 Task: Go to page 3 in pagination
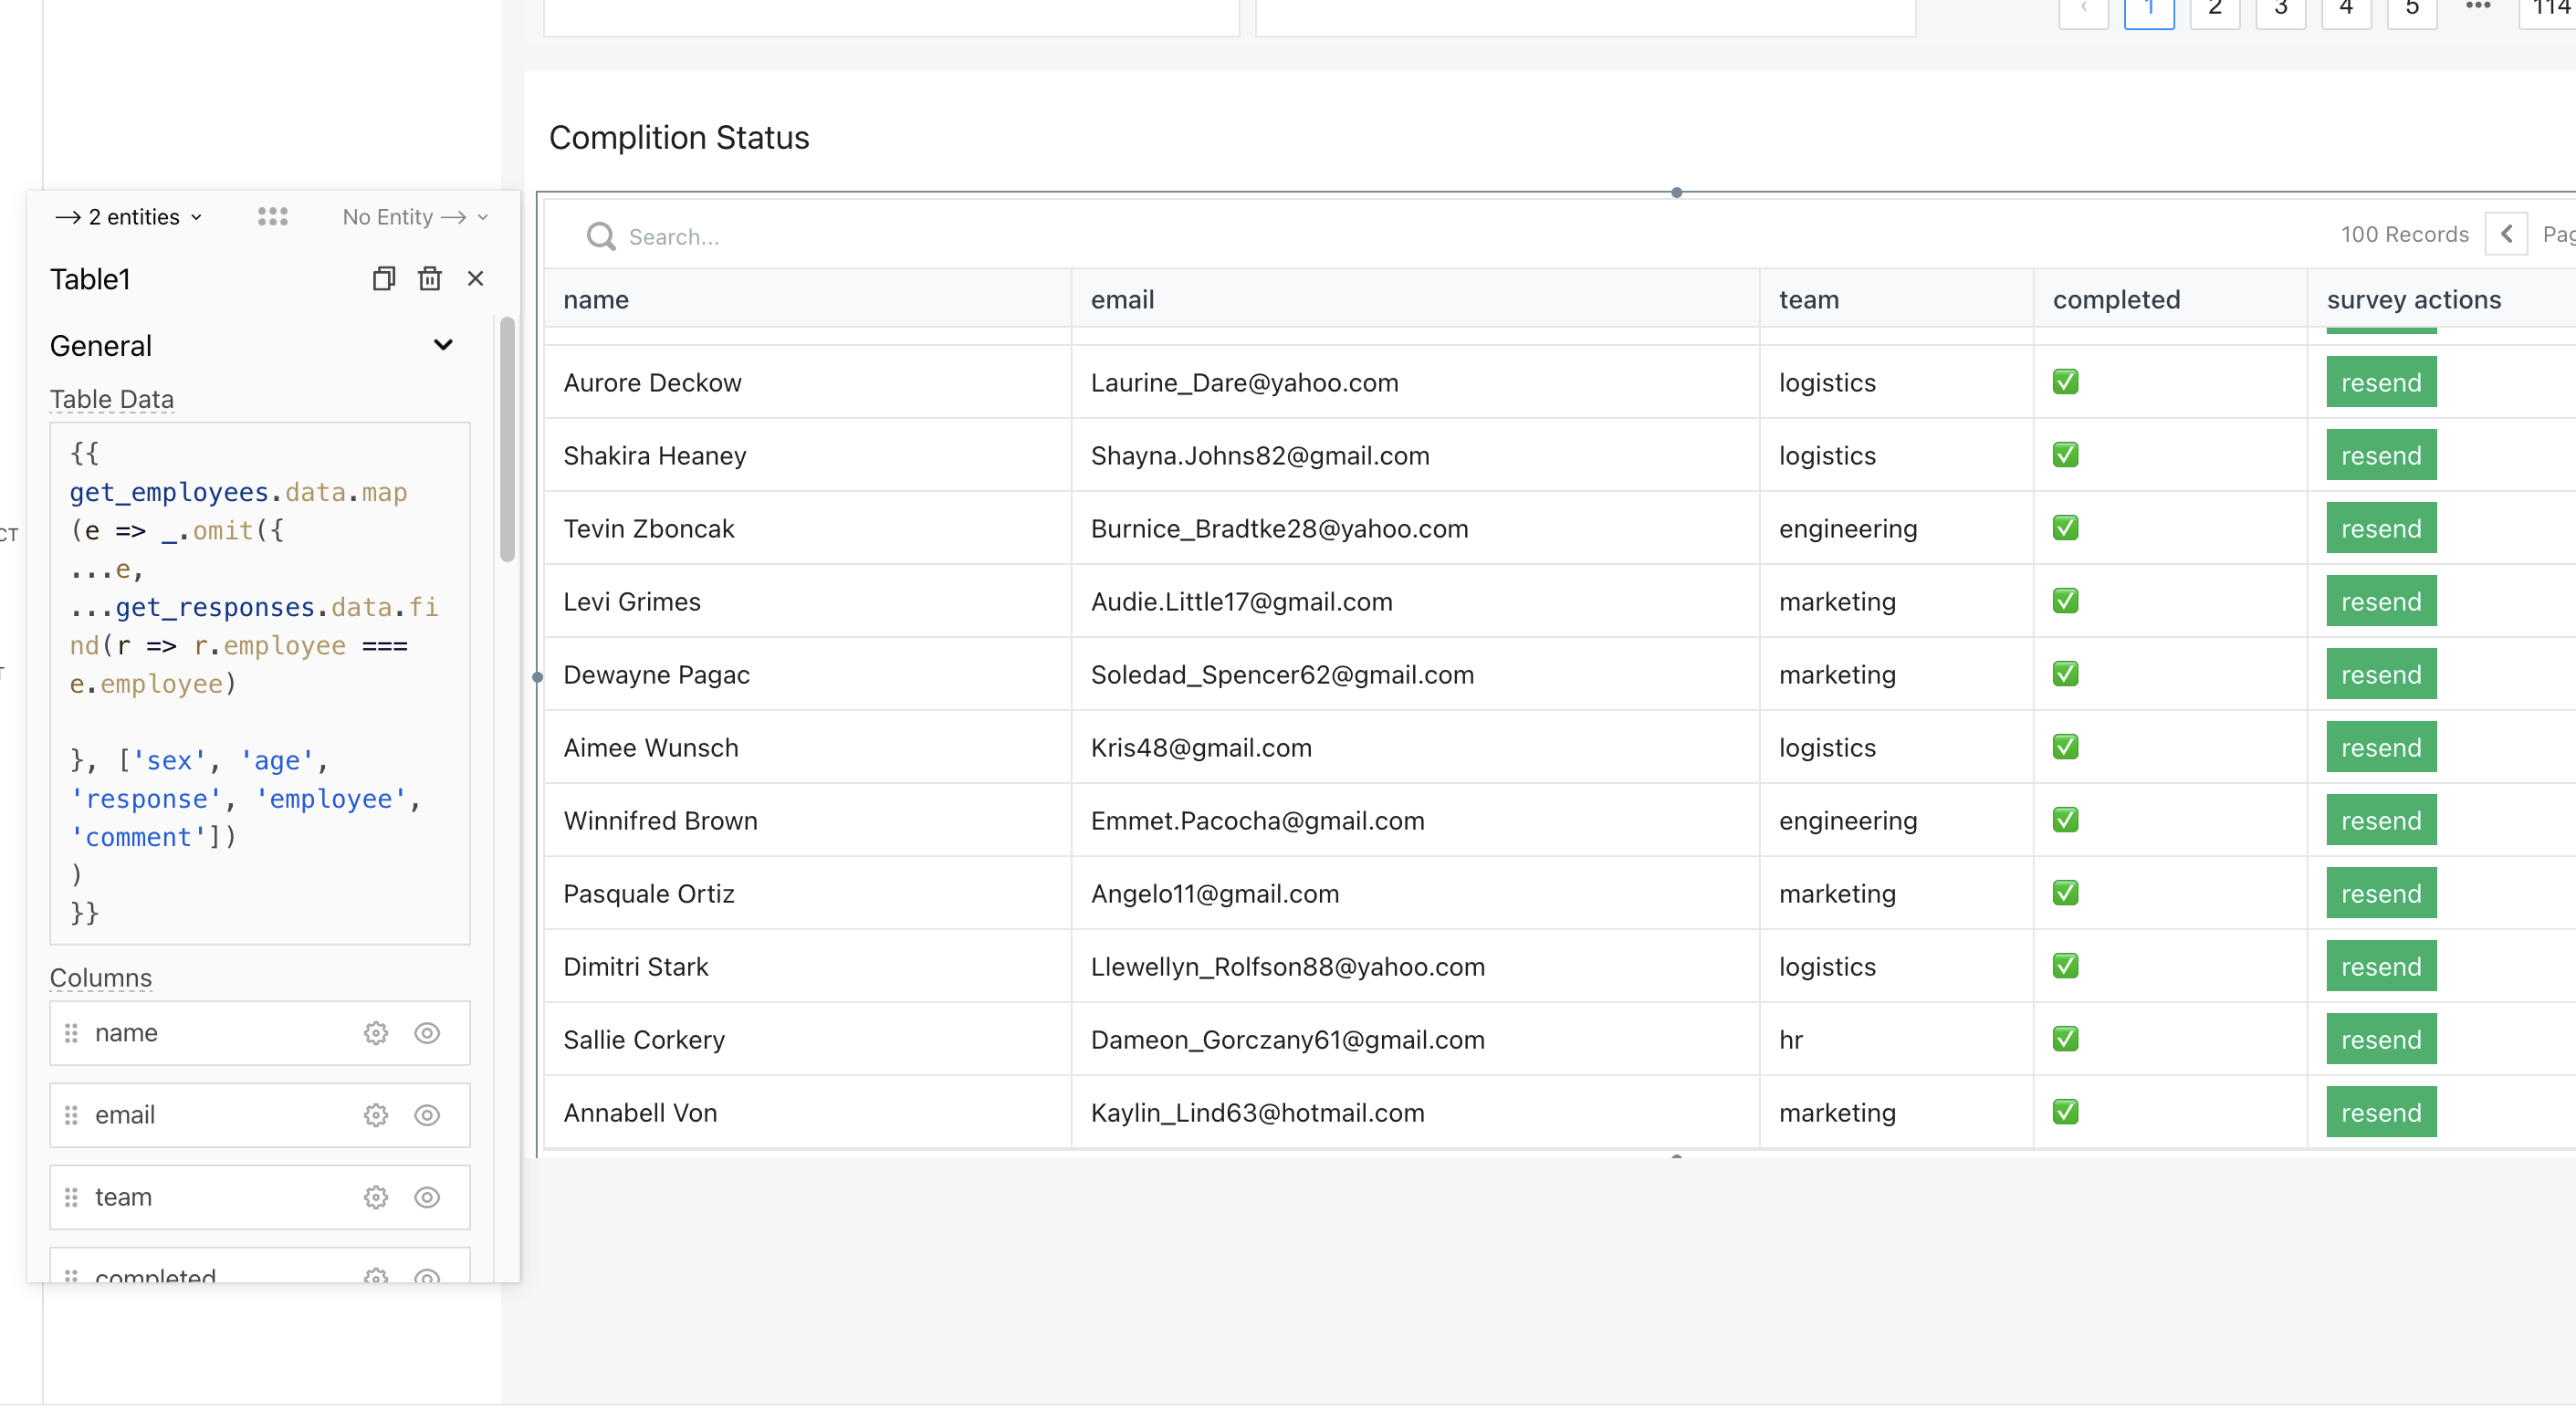click(2280, 10)
